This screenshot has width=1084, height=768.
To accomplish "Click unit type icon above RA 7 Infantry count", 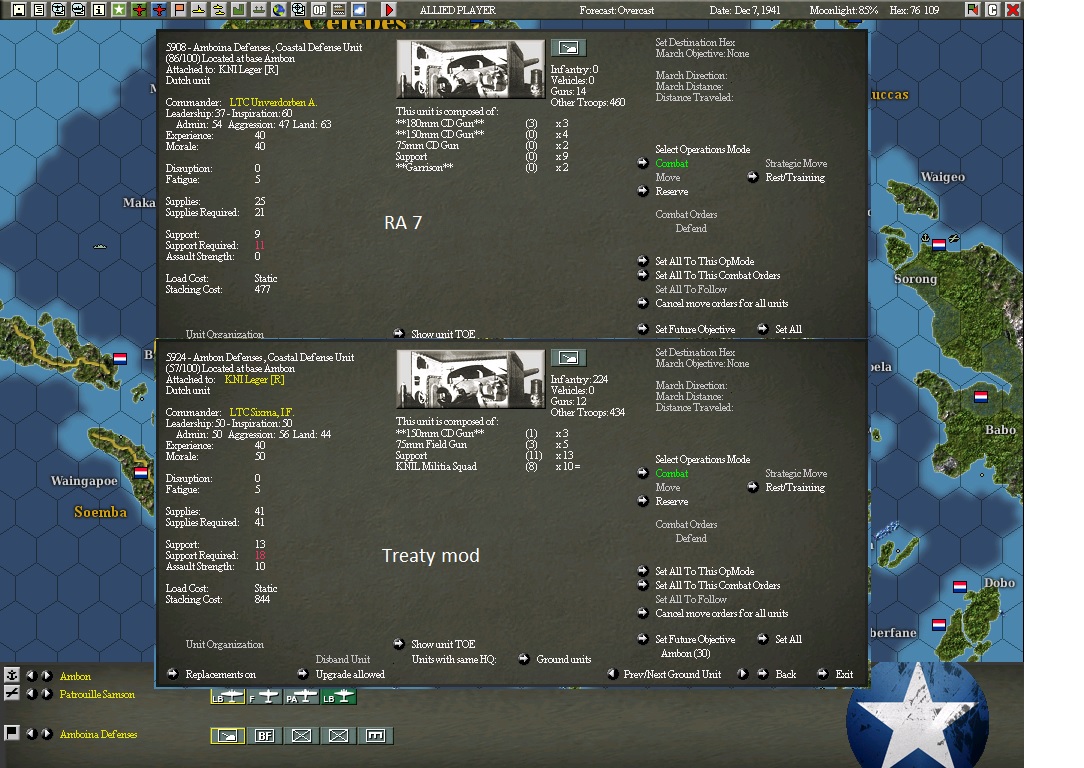I will 568,48.
